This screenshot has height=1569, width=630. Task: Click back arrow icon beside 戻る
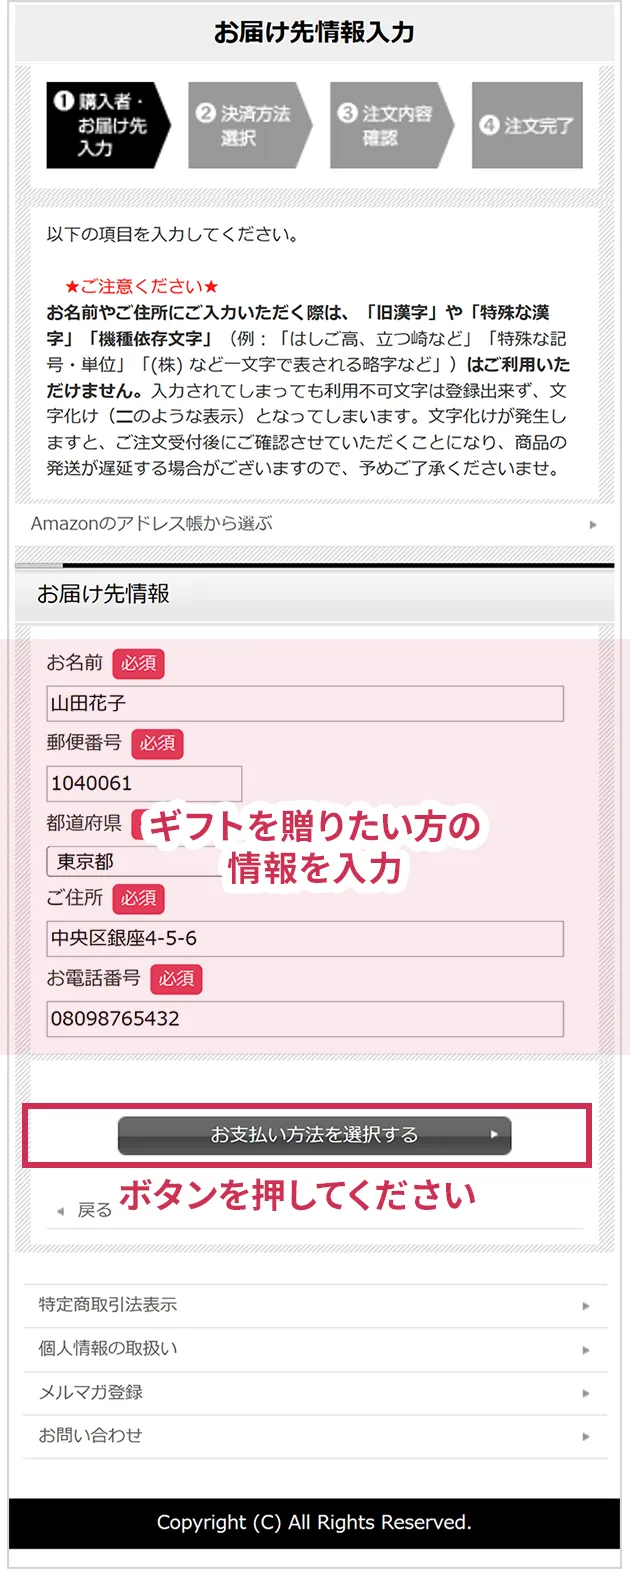pos(60,1211)
